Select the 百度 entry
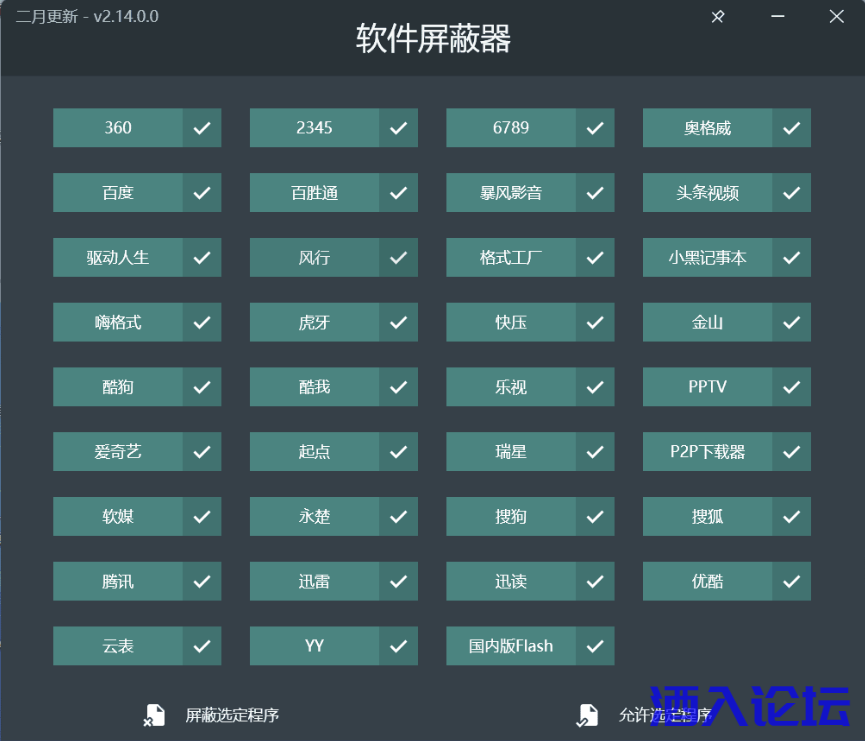This screenshot has height=741, width=865. click(x=118, y=193)
